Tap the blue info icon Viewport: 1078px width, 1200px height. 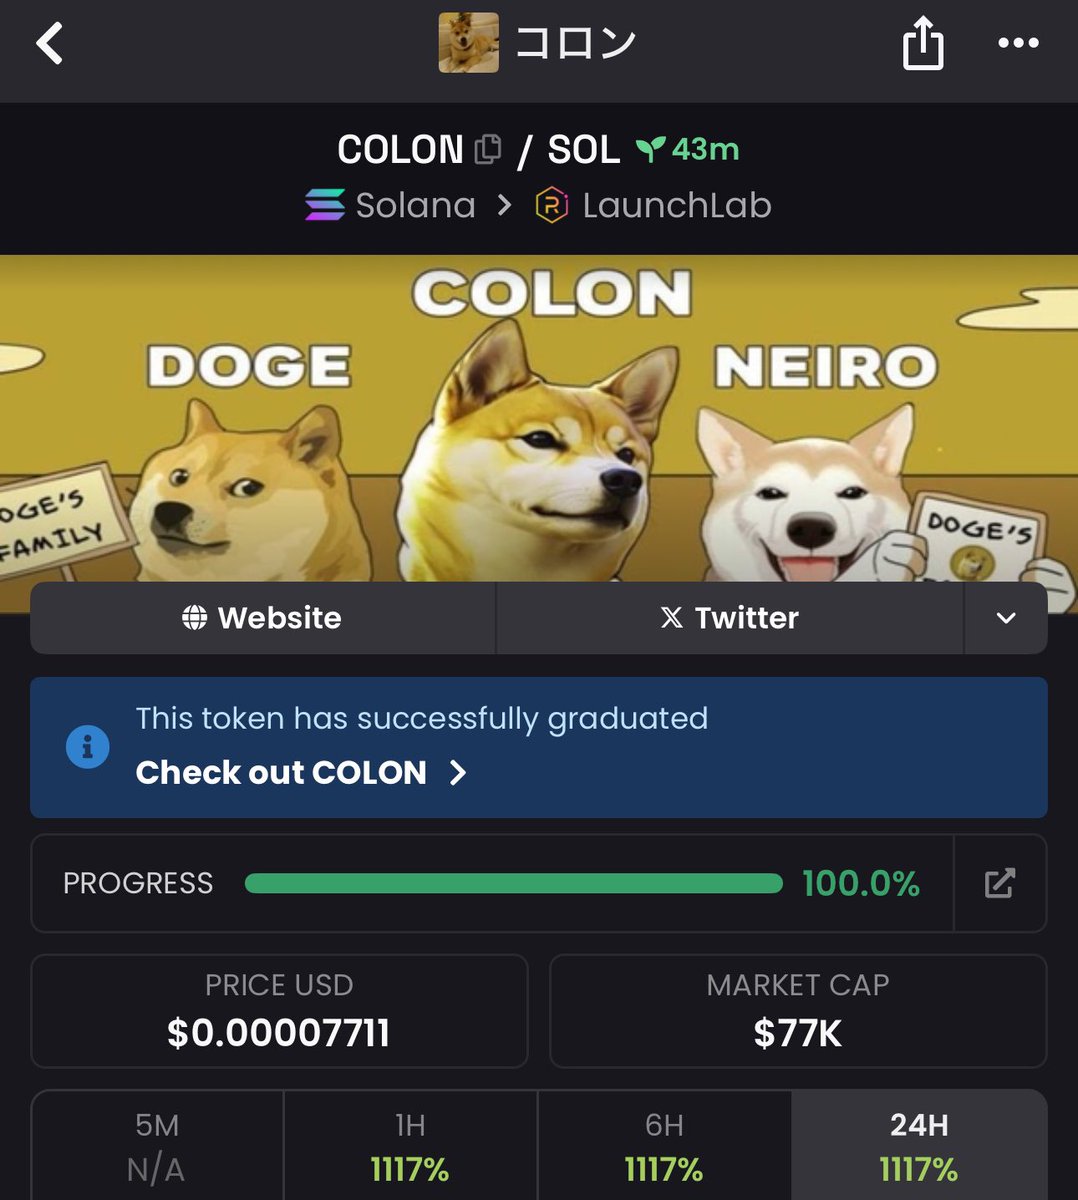pyautogui.click(x=87, y=746)
